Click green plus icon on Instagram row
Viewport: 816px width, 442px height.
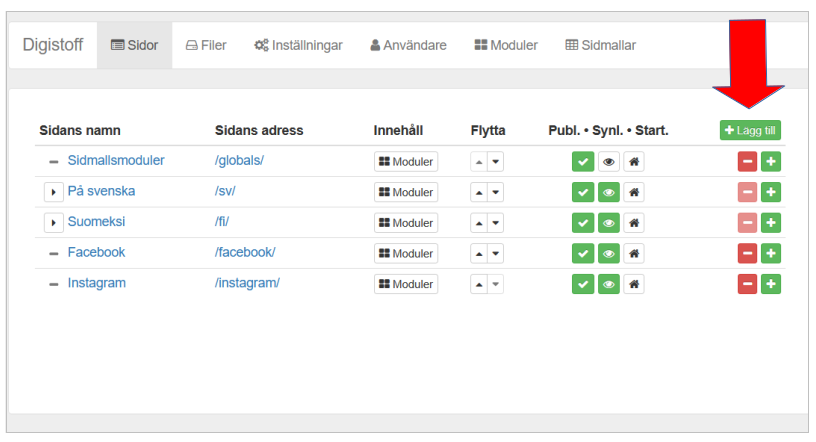tap(771, 285)
